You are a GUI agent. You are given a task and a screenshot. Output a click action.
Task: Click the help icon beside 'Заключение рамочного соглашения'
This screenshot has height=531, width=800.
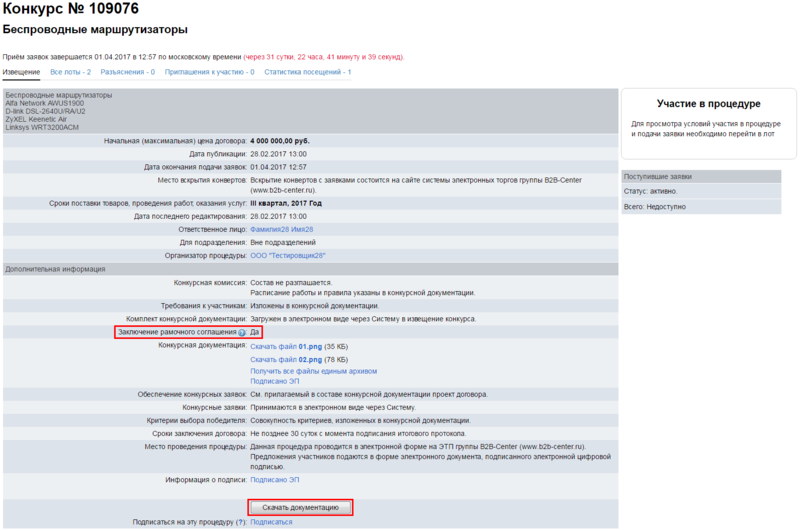click(241, 332)
